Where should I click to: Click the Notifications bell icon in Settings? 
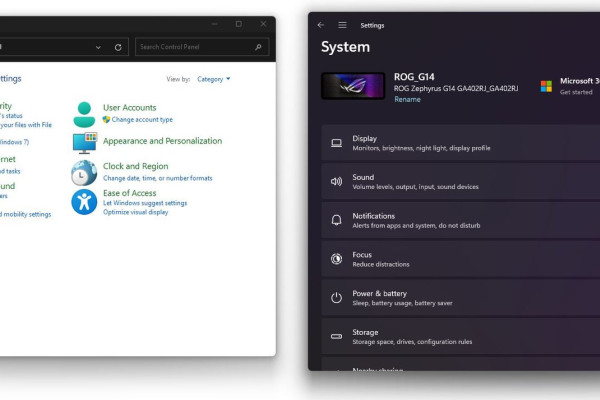pos(336,220)
